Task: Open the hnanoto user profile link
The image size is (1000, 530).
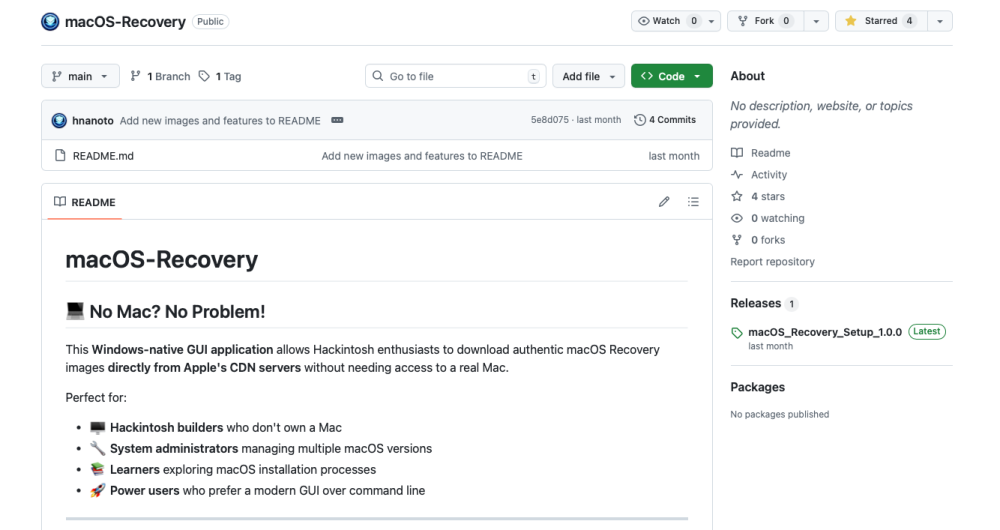Action: (92, 121)
